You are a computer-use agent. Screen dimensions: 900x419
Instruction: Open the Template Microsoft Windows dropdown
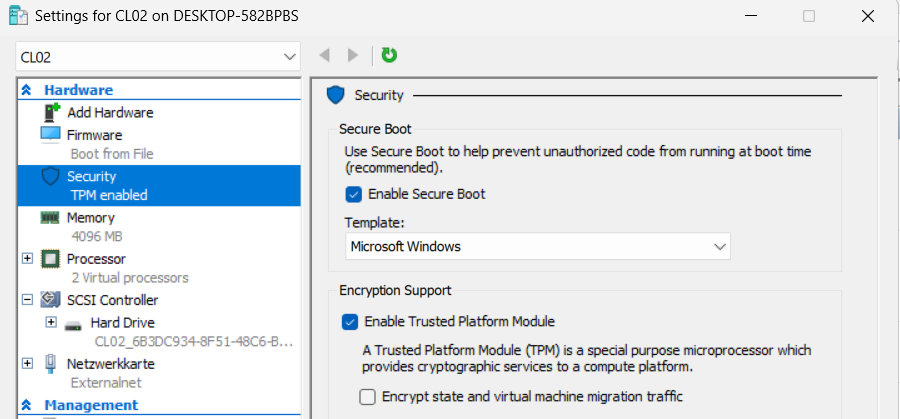pos(537,246)
